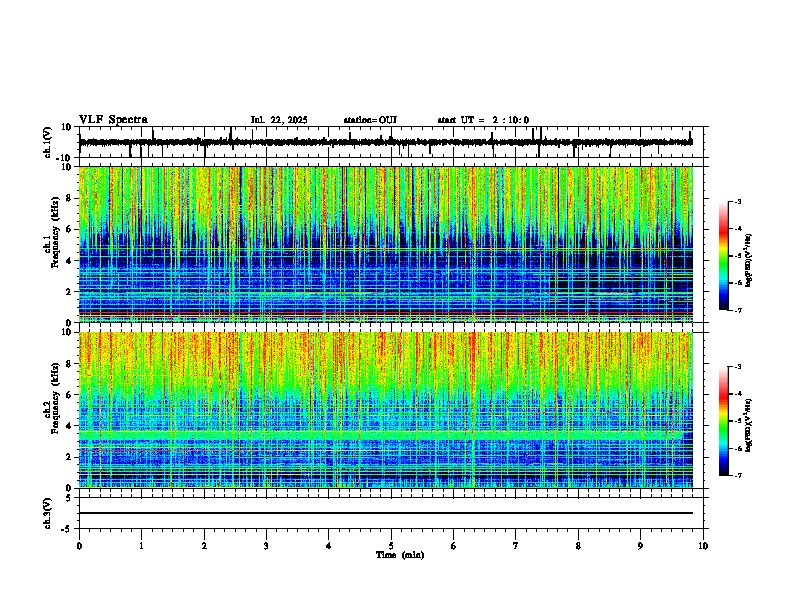Click the ch.1 spectrogram image

click(x=386, y=244)
